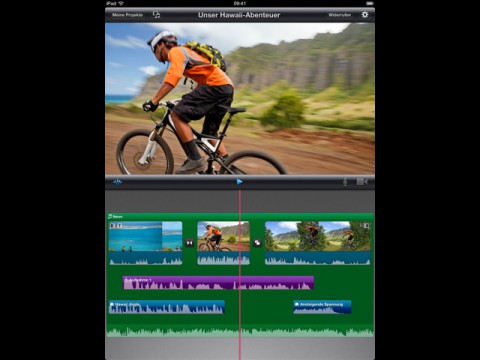Tap the video preview of the cyclist

(240, 99)
